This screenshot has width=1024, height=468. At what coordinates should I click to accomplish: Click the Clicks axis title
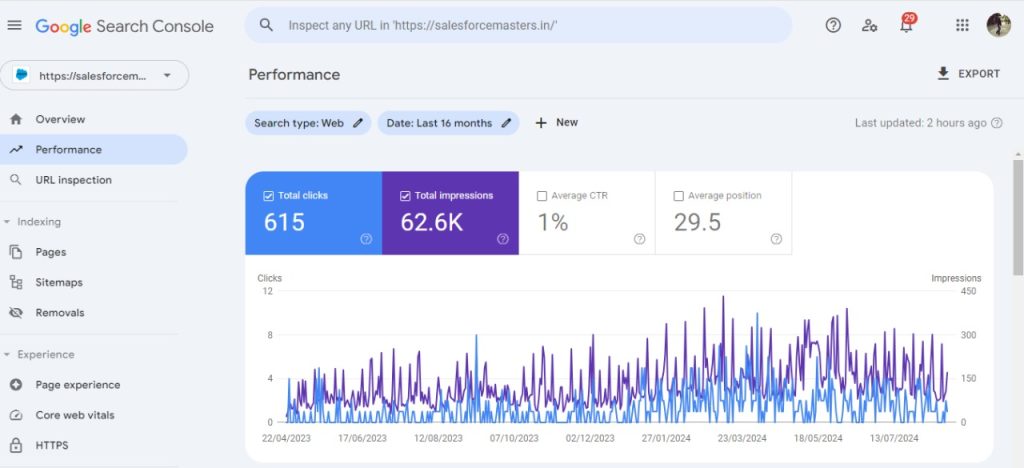click(270, 278)
